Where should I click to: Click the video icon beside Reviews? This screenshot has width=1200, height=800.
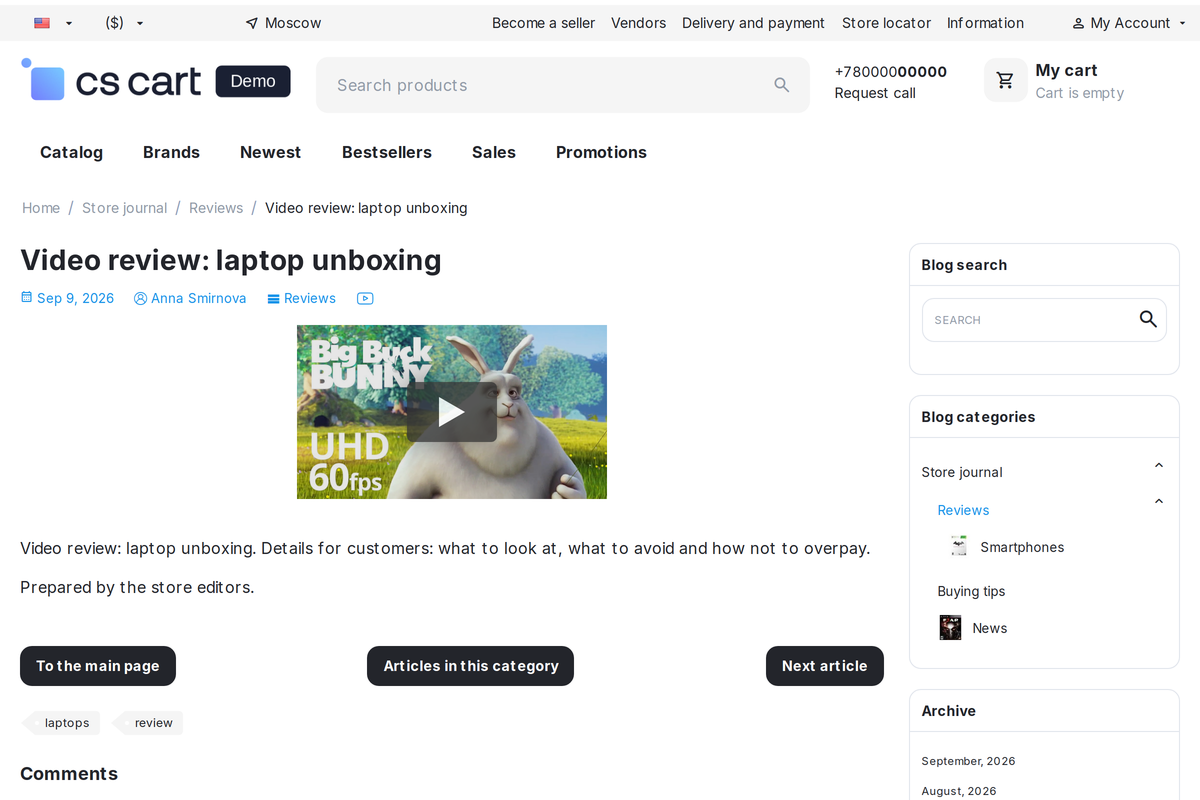click(365, 298)
